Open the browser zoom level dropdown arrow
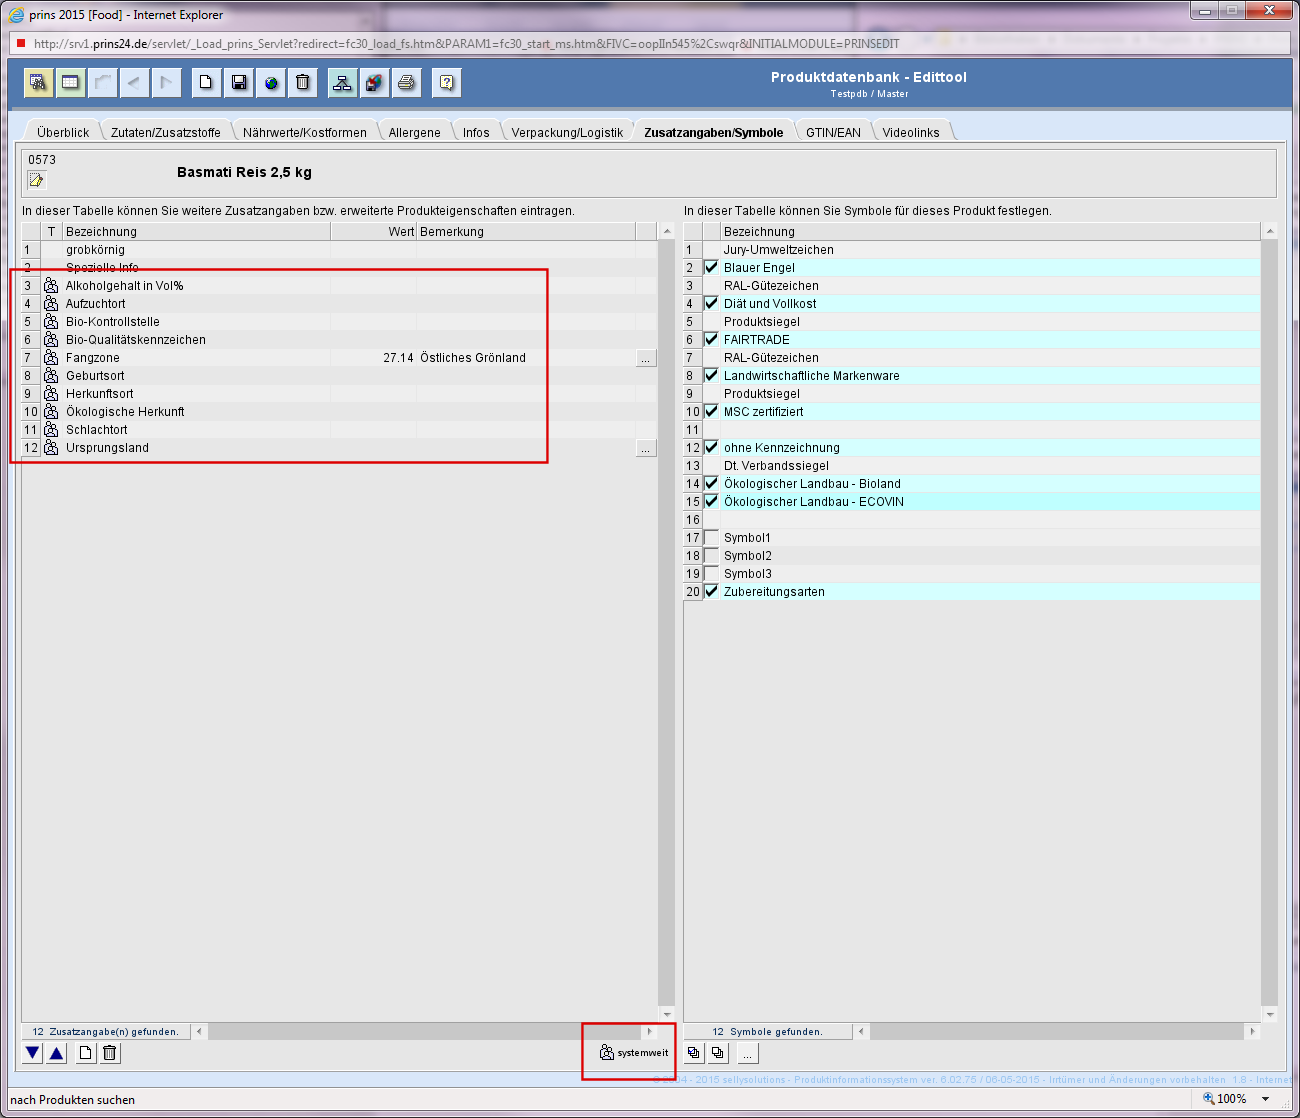1300x1118 pixels. 1265,1099
